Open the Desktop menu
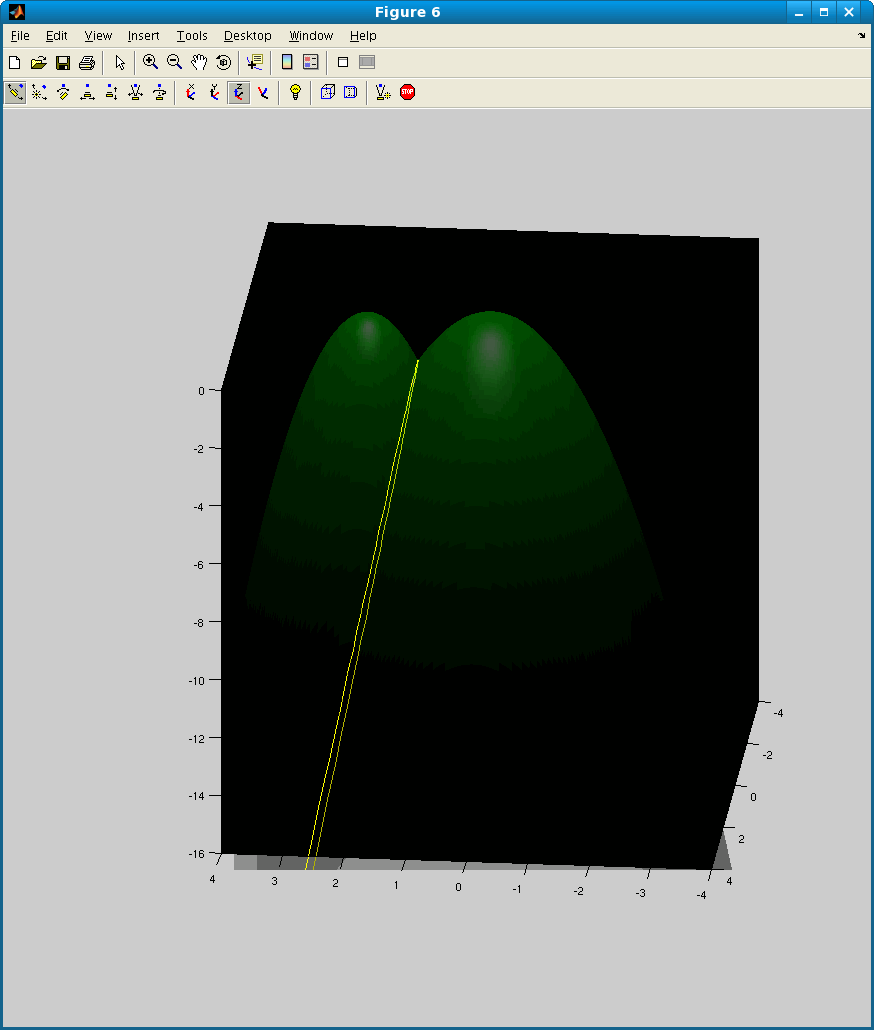Screen dimensions: 874x1030 [248, 35]
